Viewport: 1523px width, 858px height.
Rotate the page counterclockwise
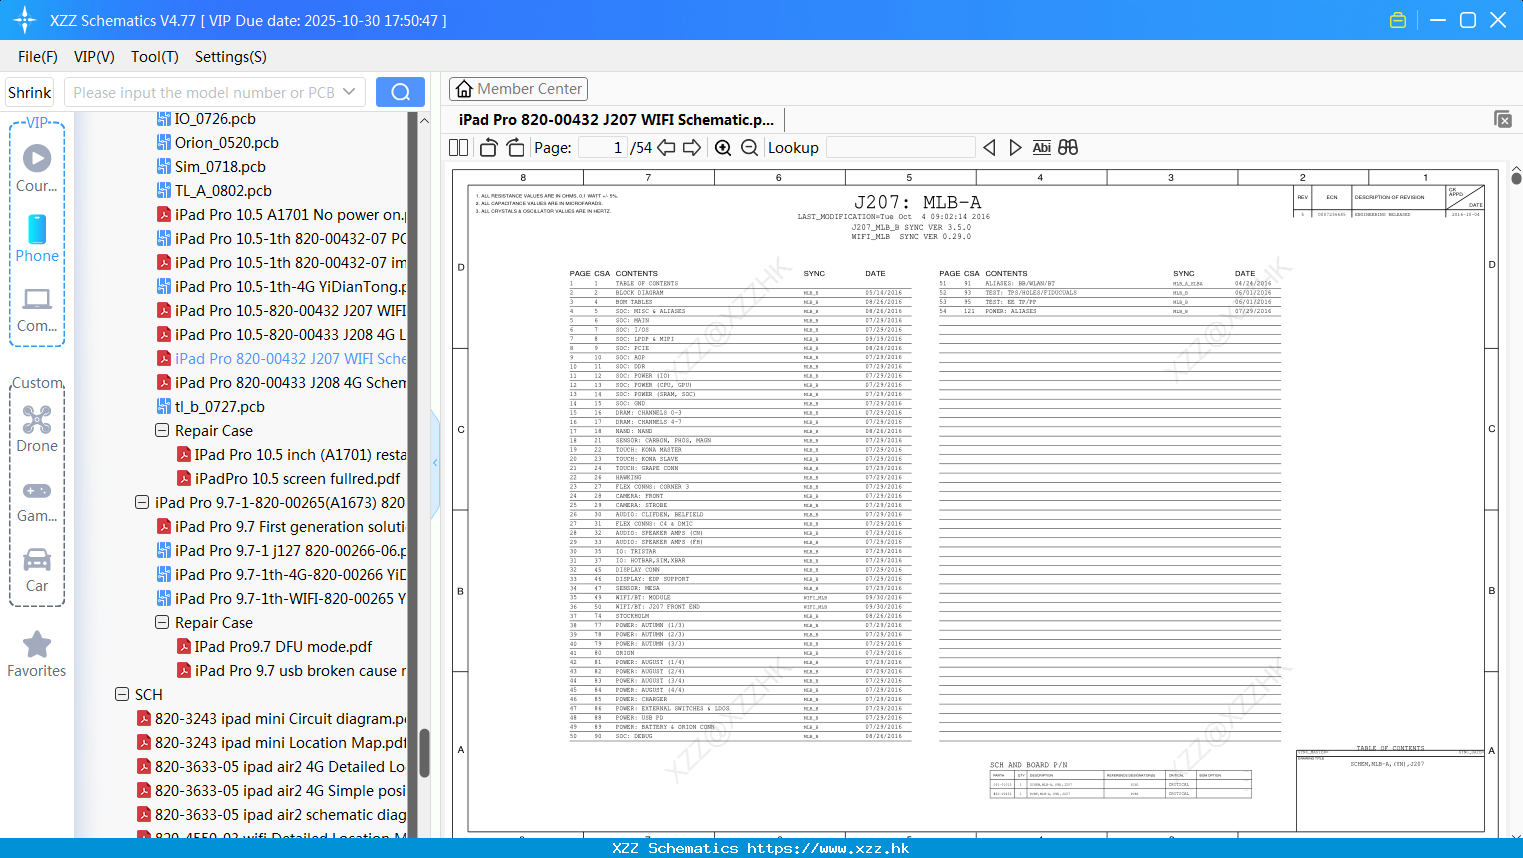[488, 147]
